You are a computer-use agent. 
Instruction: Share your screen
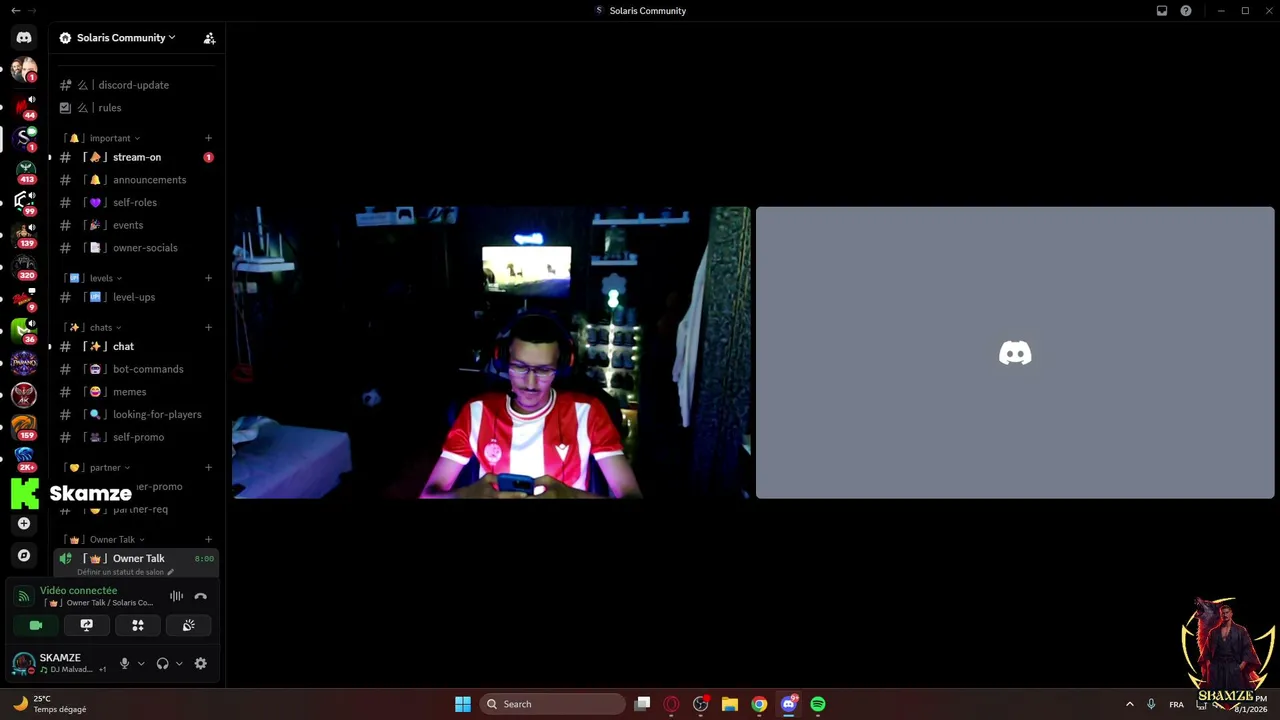(x=87, y=625)
